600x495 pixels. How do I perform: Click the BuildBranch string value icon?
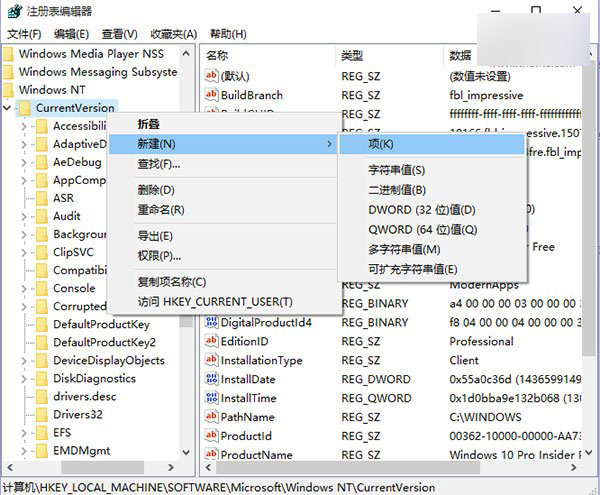pyautogui.click(x=211, y=95)
